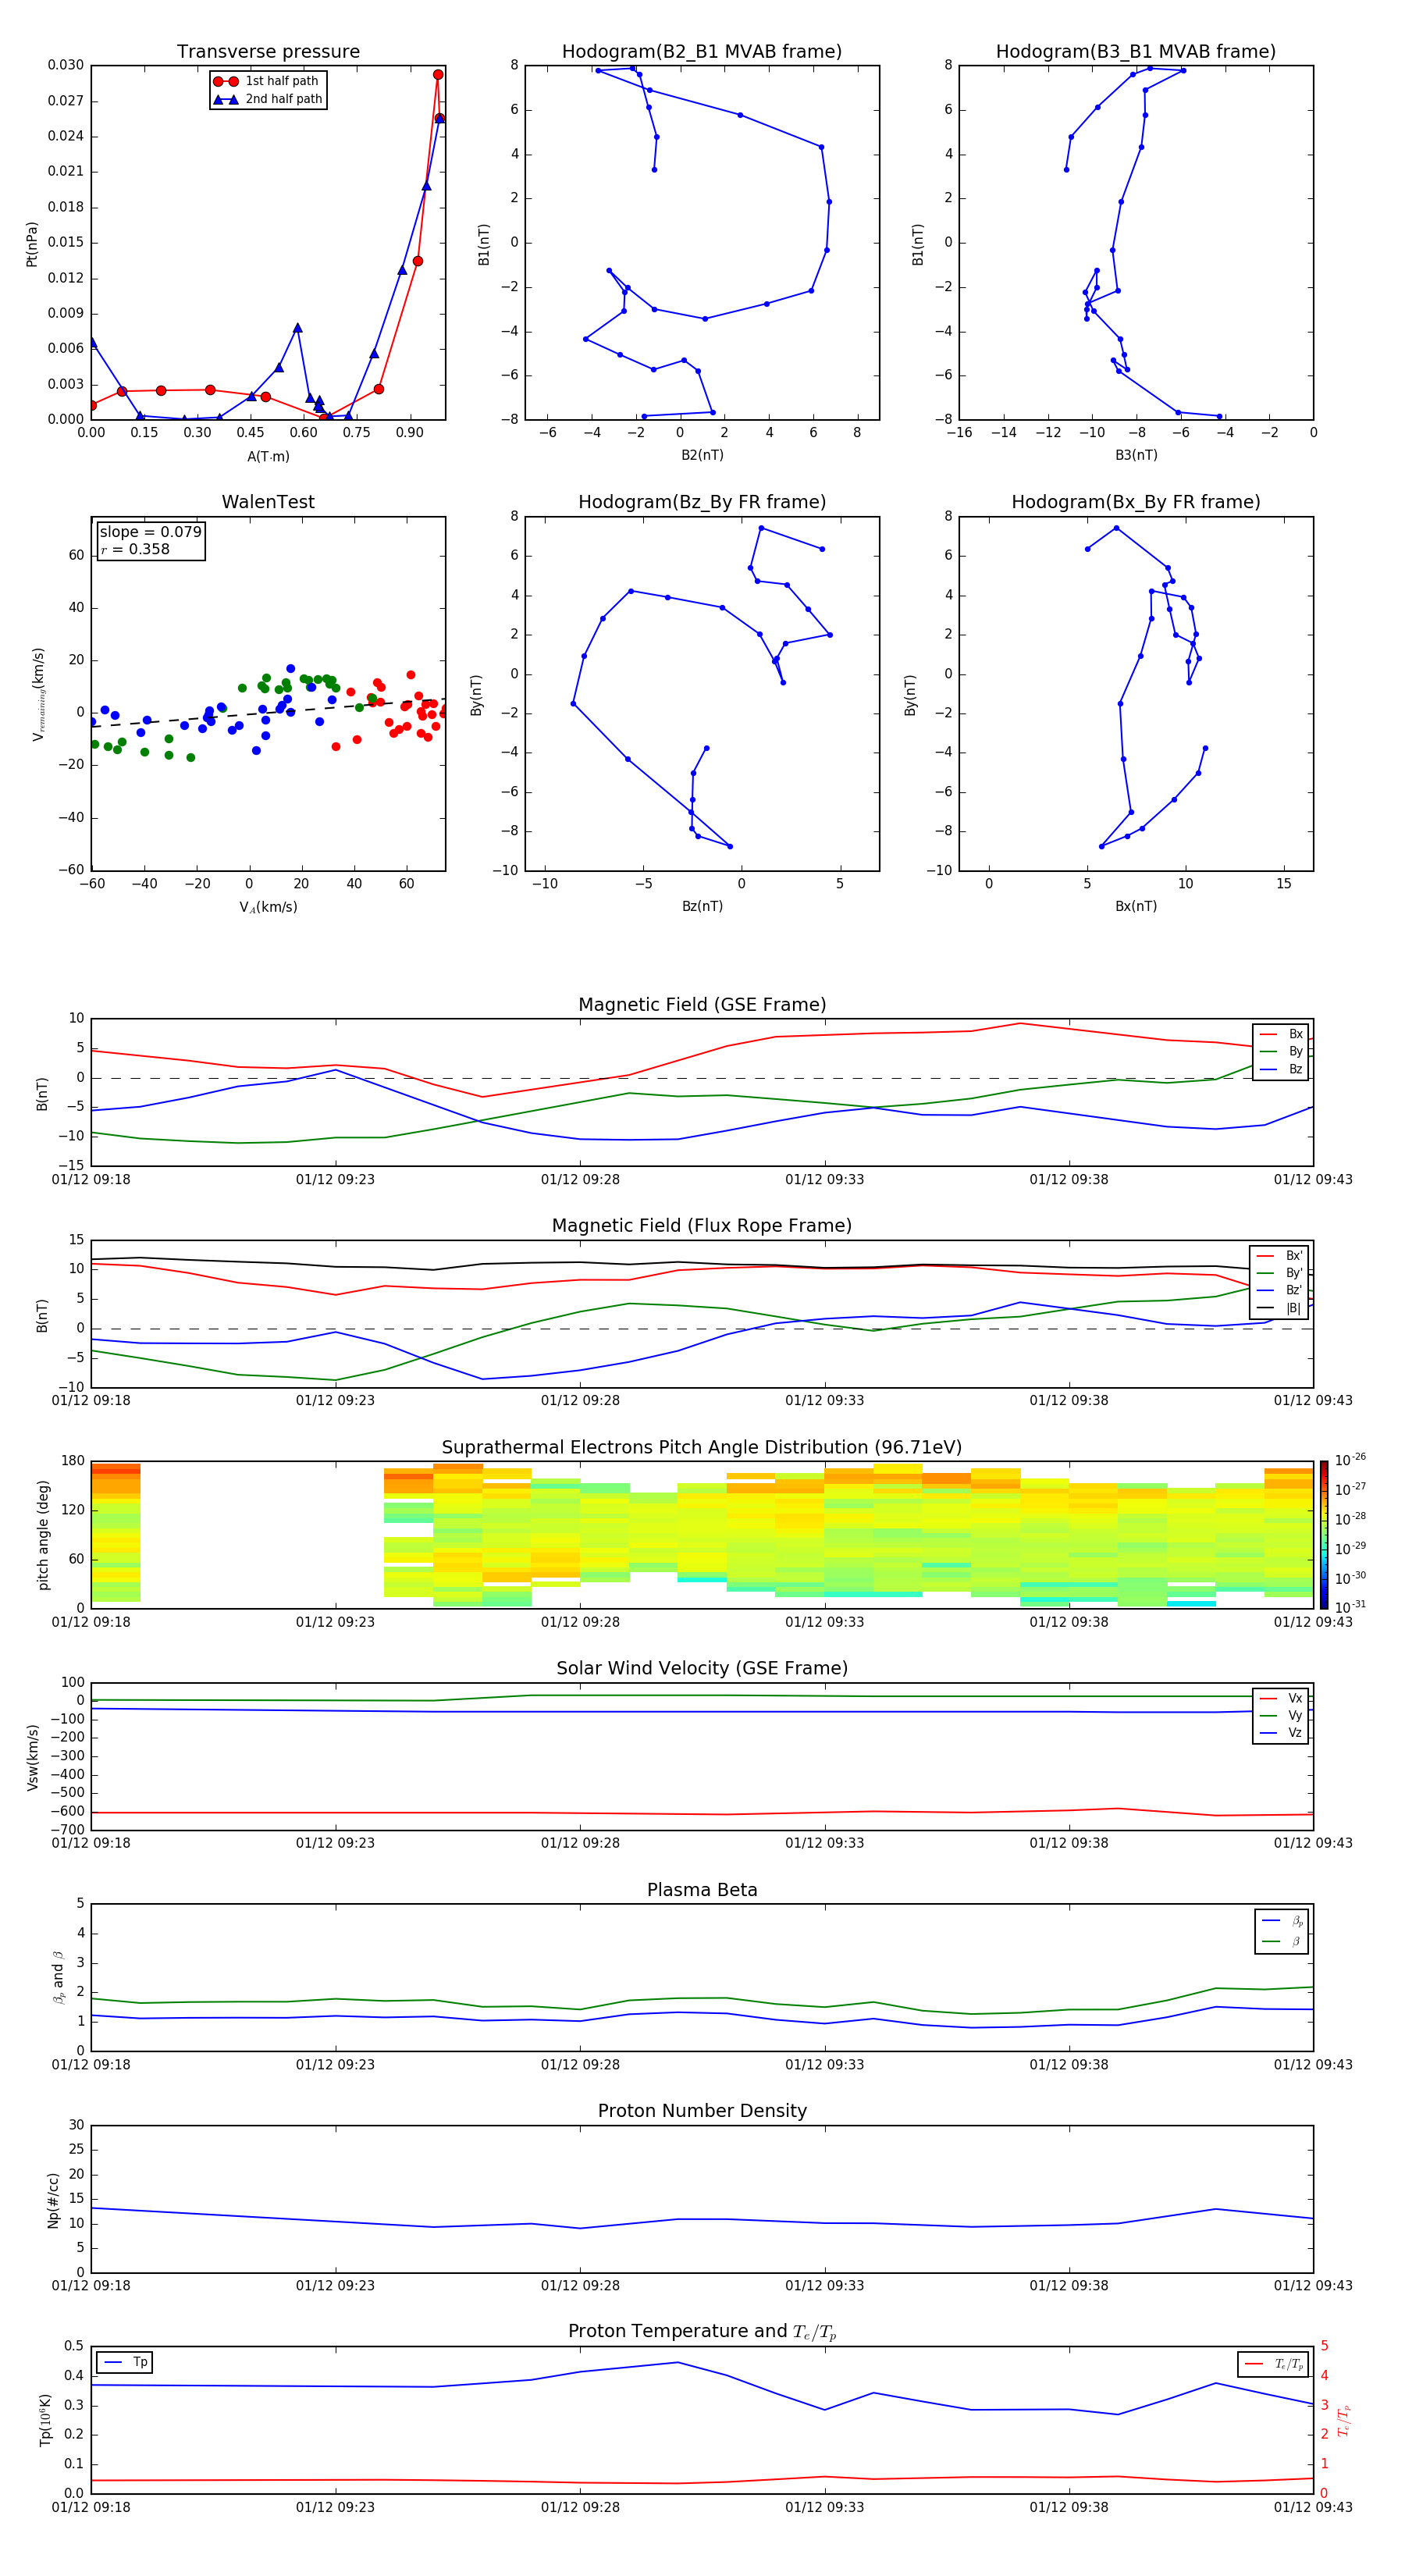Click the "pitch angle (deg)" y-axis label

pos(43,1535)
